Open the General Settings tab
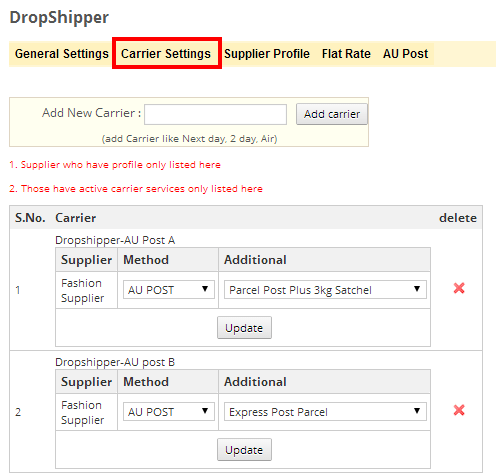This screenshot has width=496, height=473. coord(62,54)
